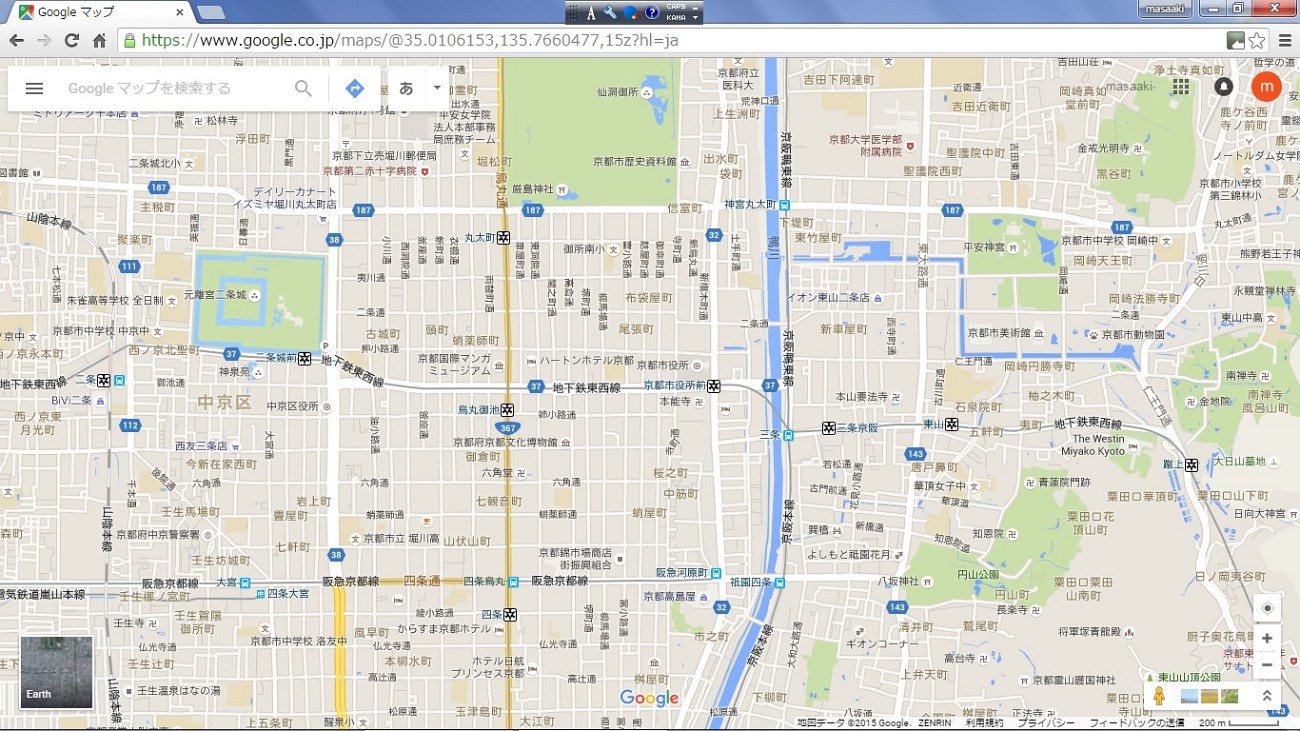This screenshot has height=731, width=1300.
Task: Toggle the IME CAPS indicator
Action: point(676,7)
